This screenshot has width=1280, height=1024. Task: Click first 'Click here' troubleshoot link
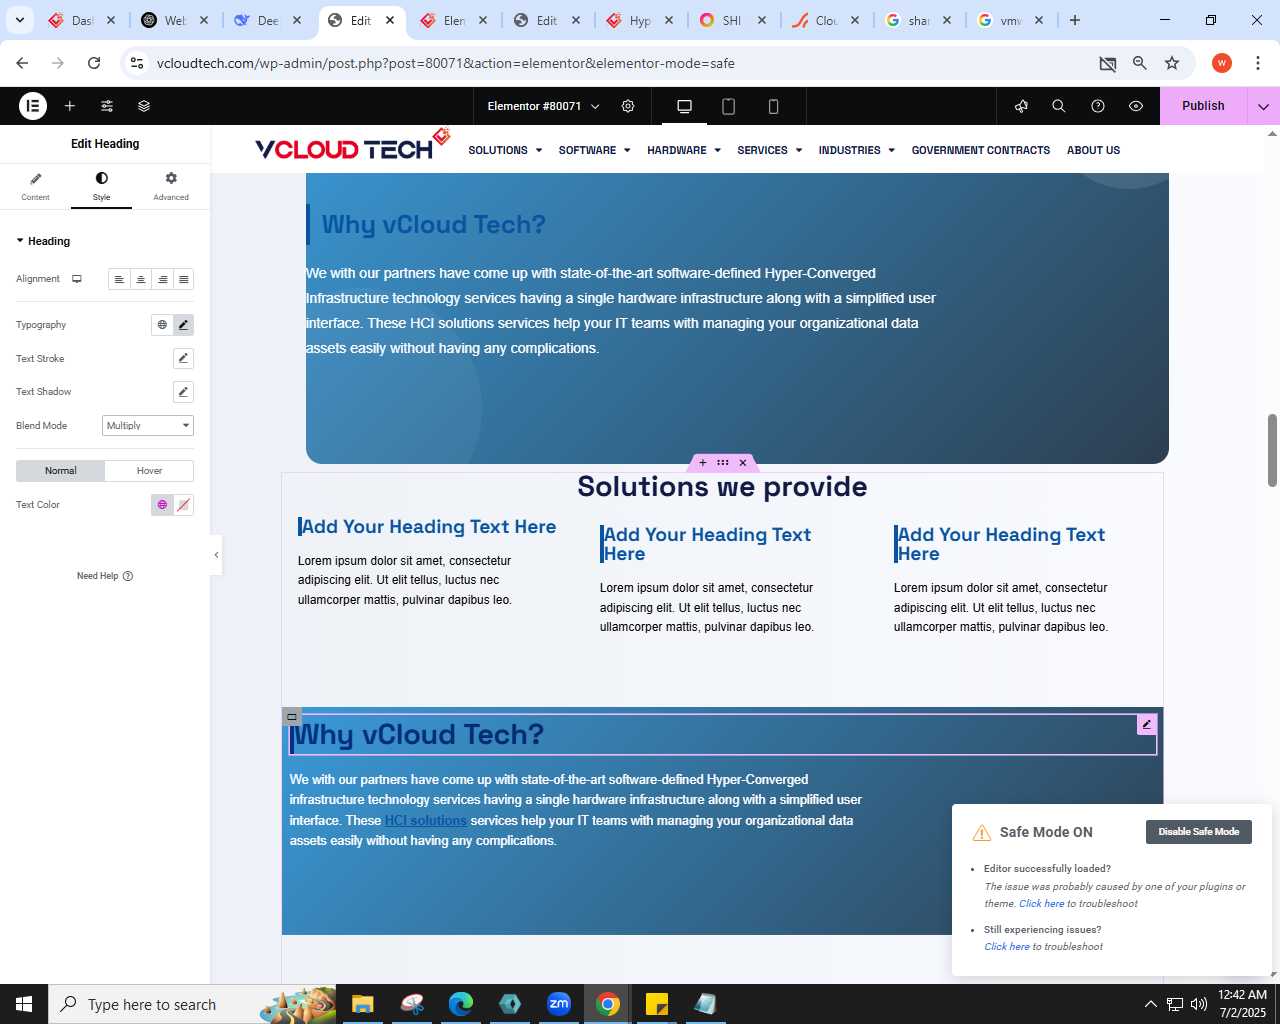(1041, 904)
